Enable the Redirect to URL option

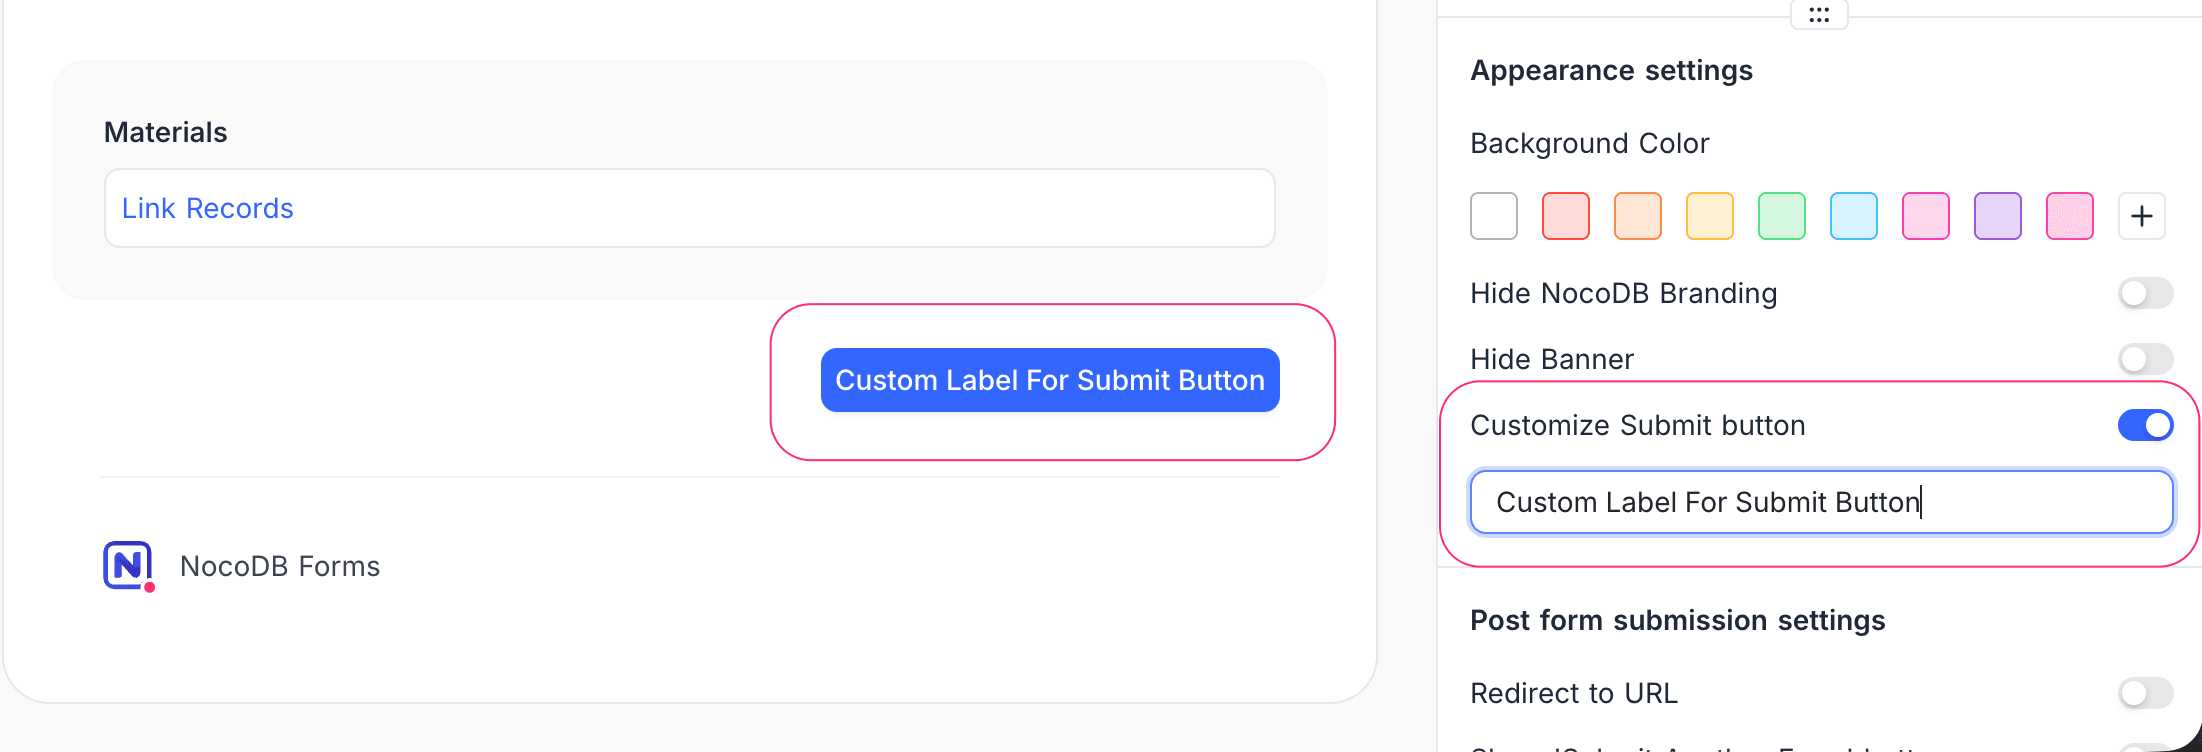click(2145, 693)
